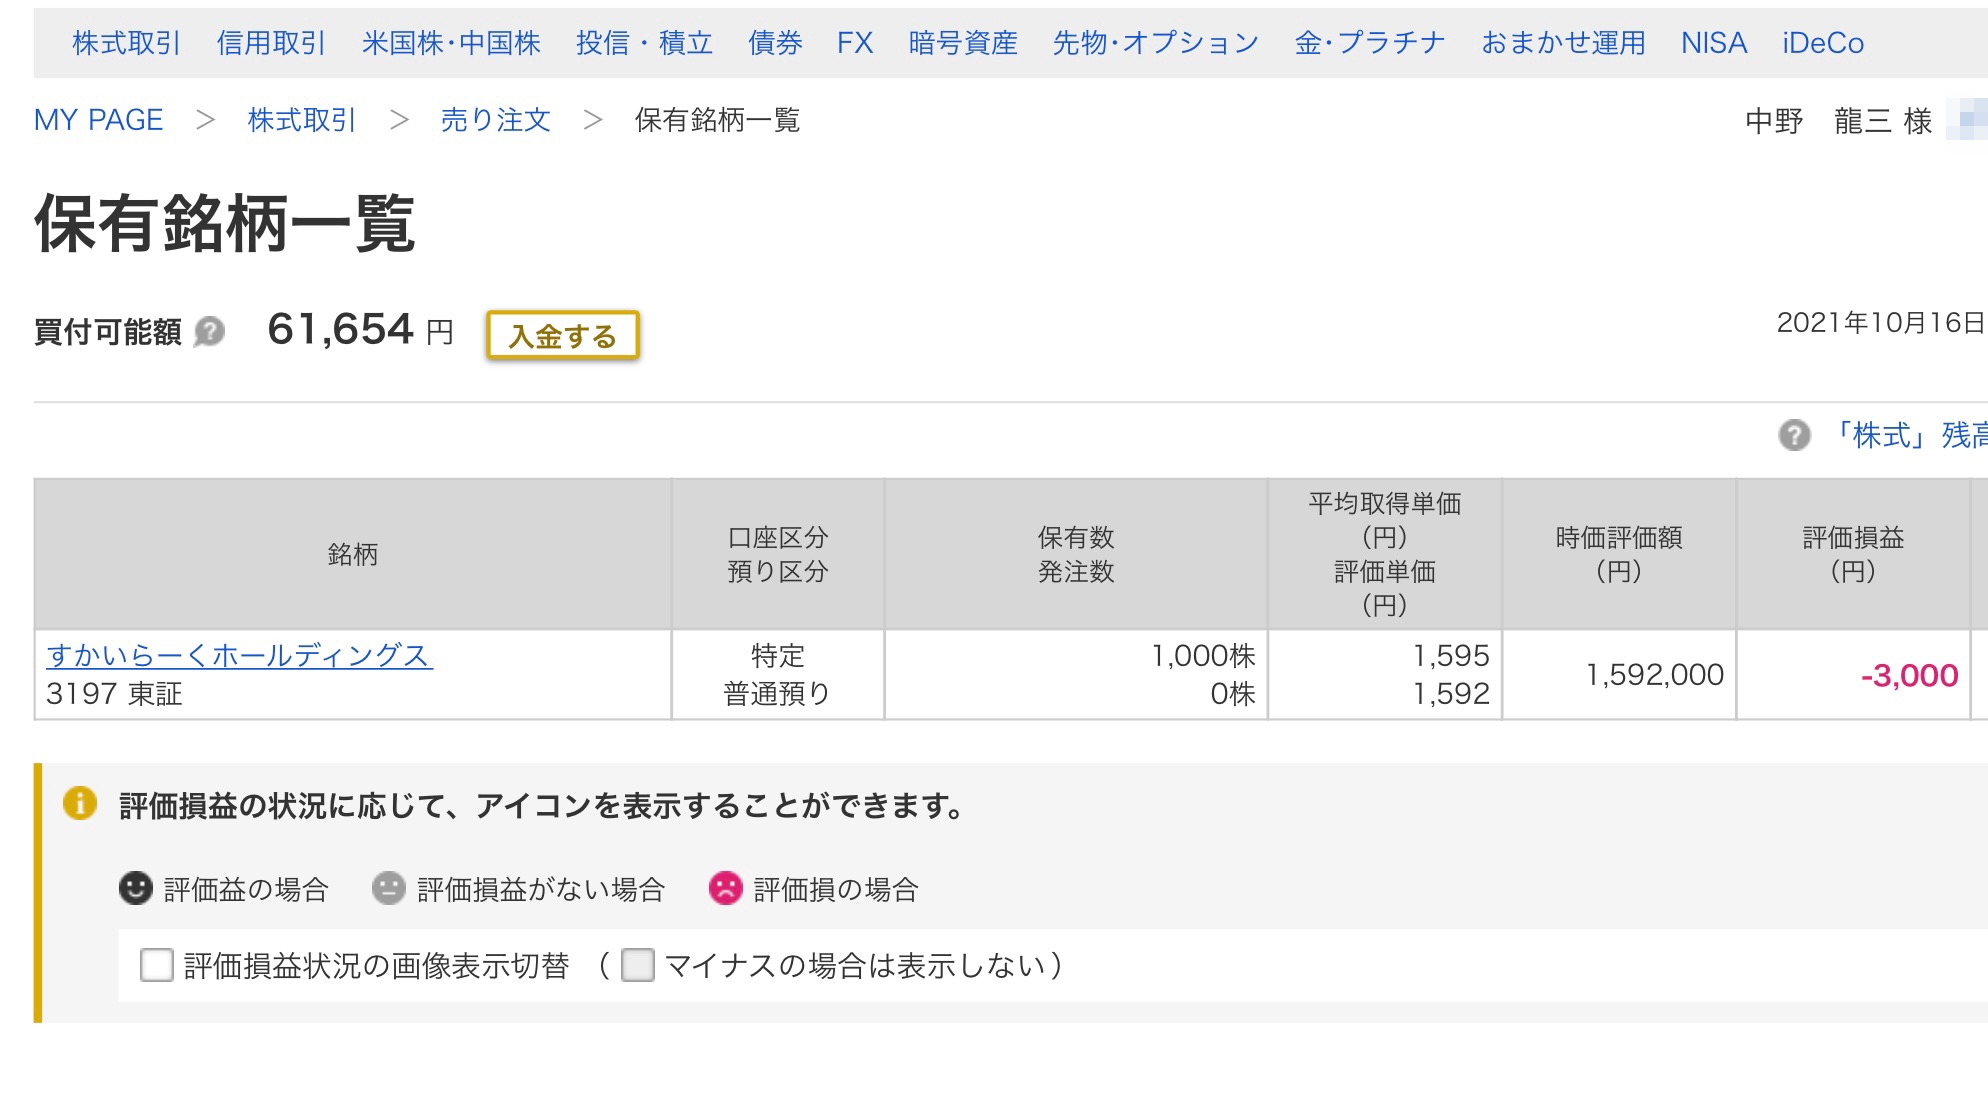Go to MY PAGE breadcrumb link
This screenshot has height=1106, width=1988.
coord(98,120)
